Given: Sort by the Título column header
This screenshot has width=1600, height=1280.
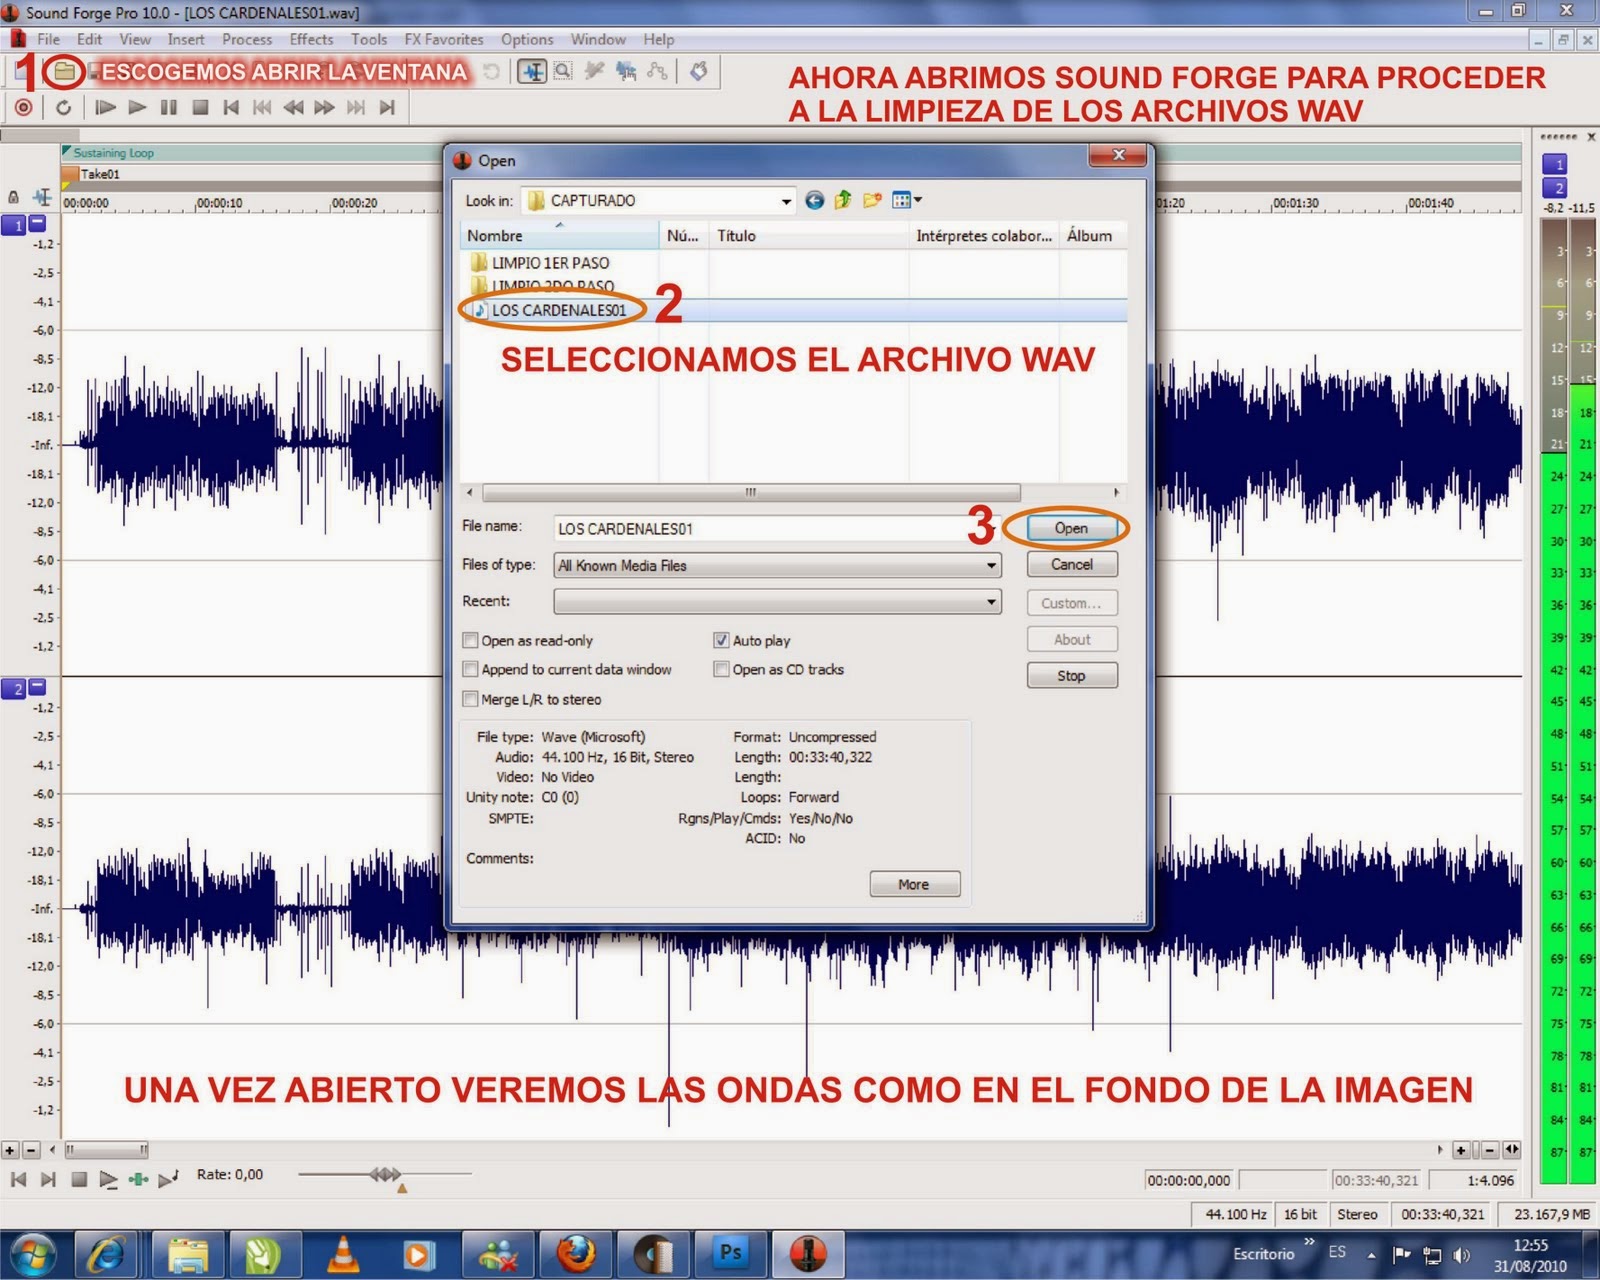Looking at the screenshot, I should click(808, 235).
